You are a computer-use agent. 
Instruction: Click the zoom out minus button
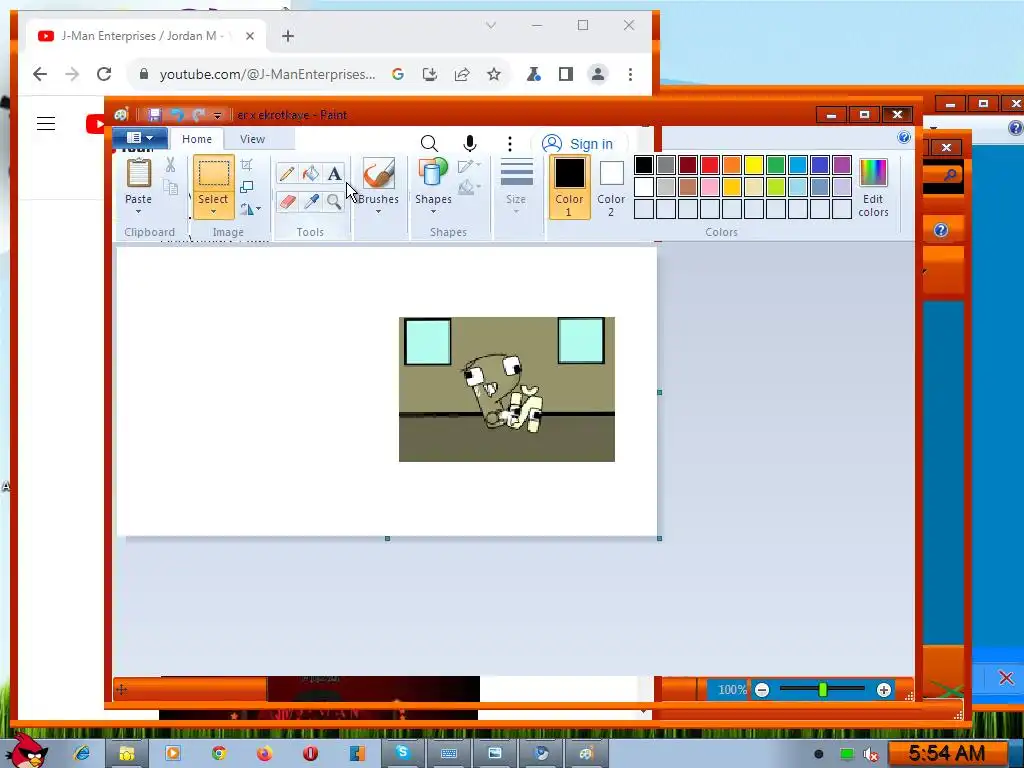762,690
